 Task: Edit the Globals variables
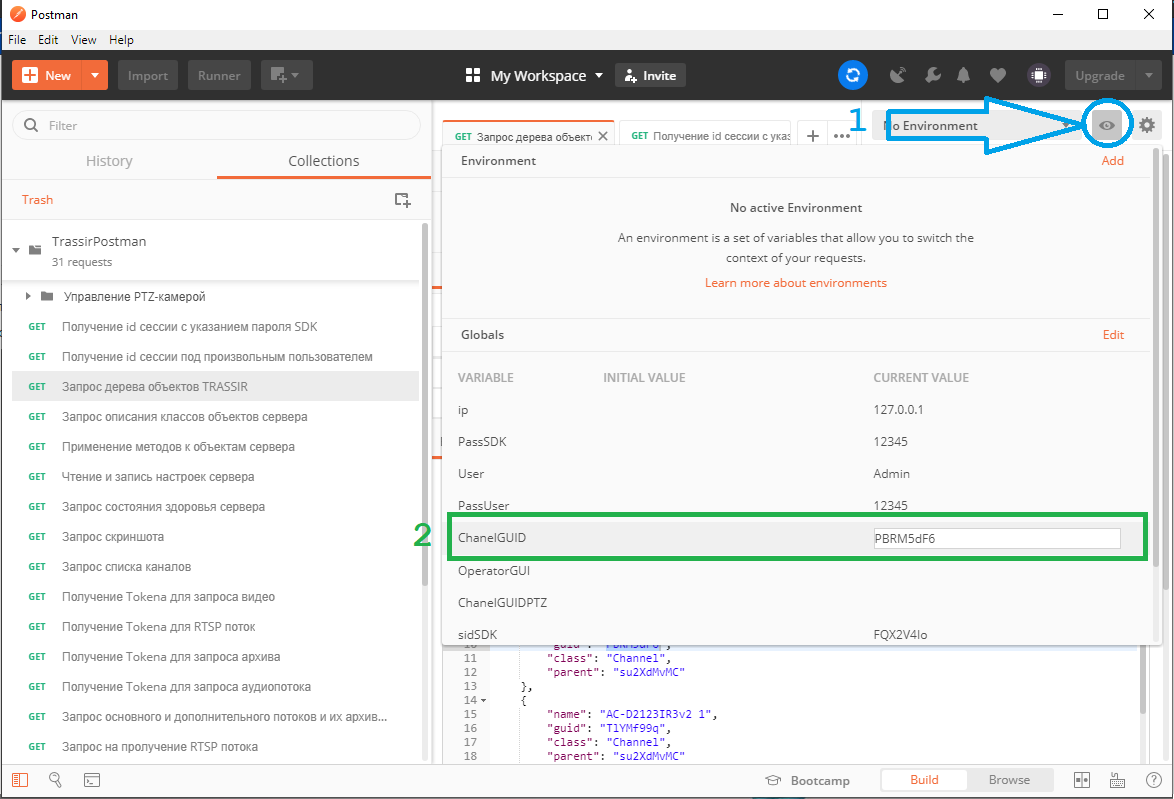pos(1113,335)
